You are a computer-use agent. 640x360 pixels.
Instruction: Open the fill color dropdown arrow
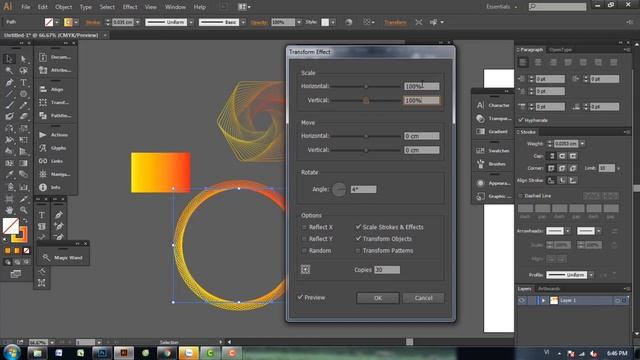57,22
